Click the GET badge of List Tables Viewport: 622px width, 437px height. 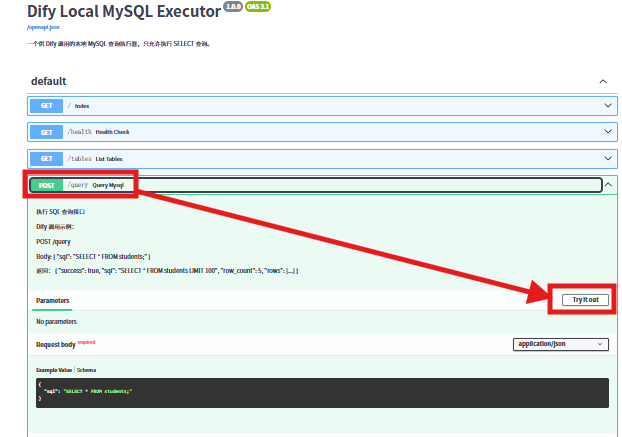click(x=46, y=159)
